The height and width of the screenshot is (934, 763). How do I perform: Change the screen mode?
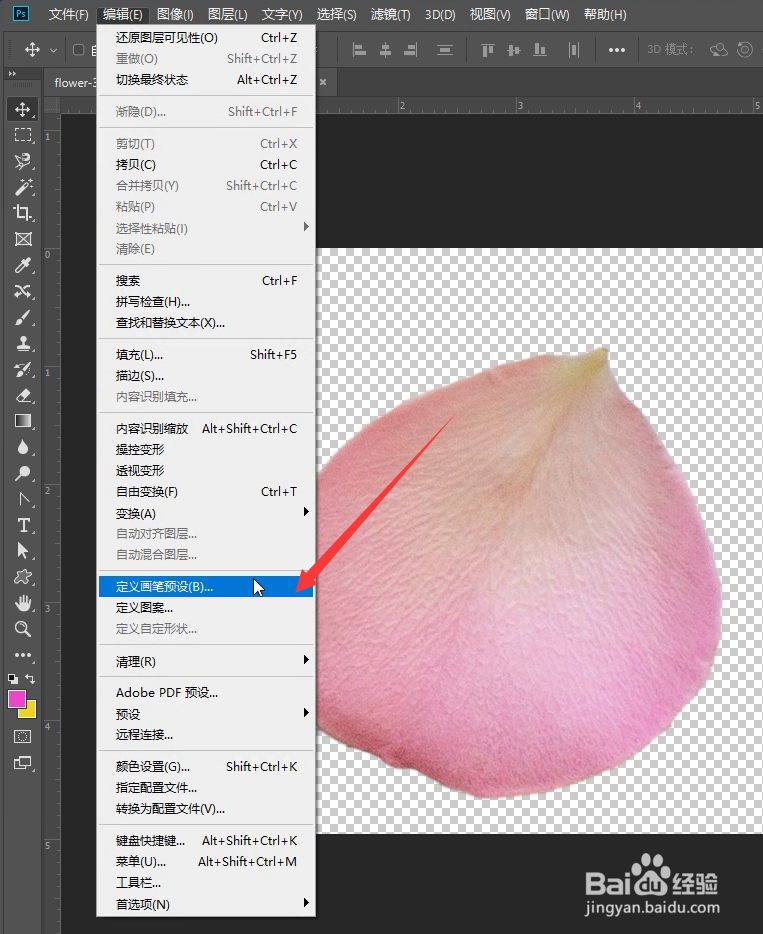23,763
